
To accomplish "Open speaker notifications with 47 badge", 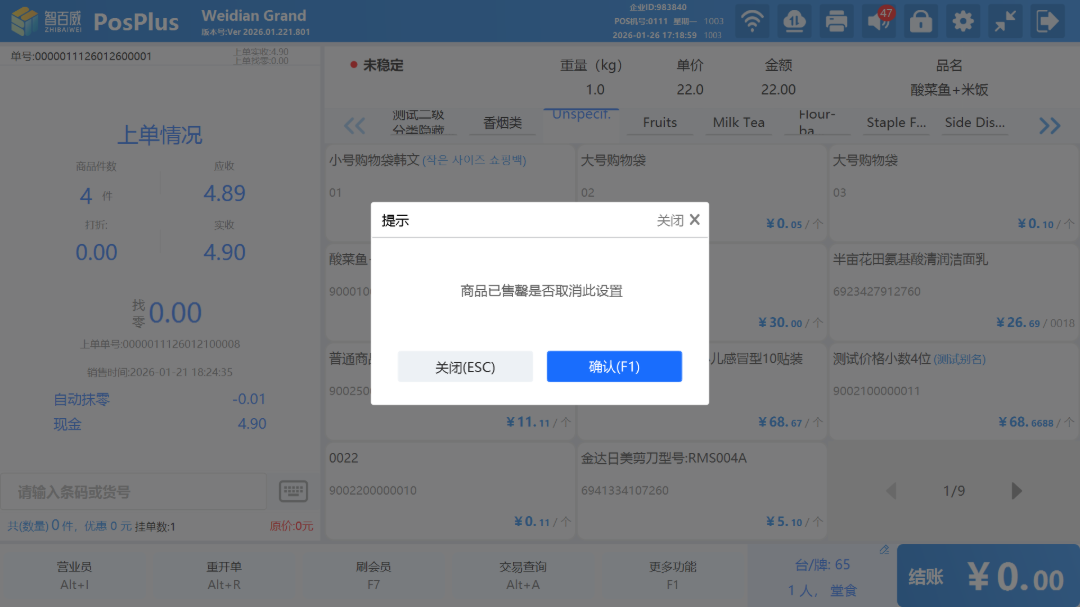I will (x=879, y=21).
